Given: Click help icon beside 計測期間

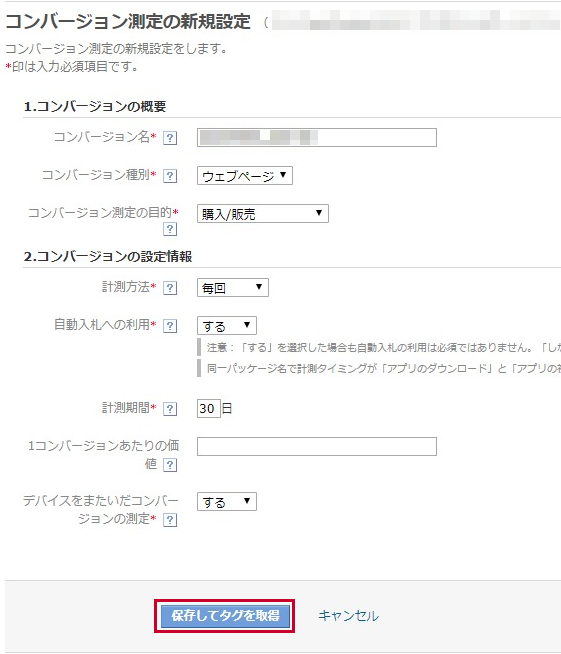Looking at the screenshot, I should tap(170, 409).
